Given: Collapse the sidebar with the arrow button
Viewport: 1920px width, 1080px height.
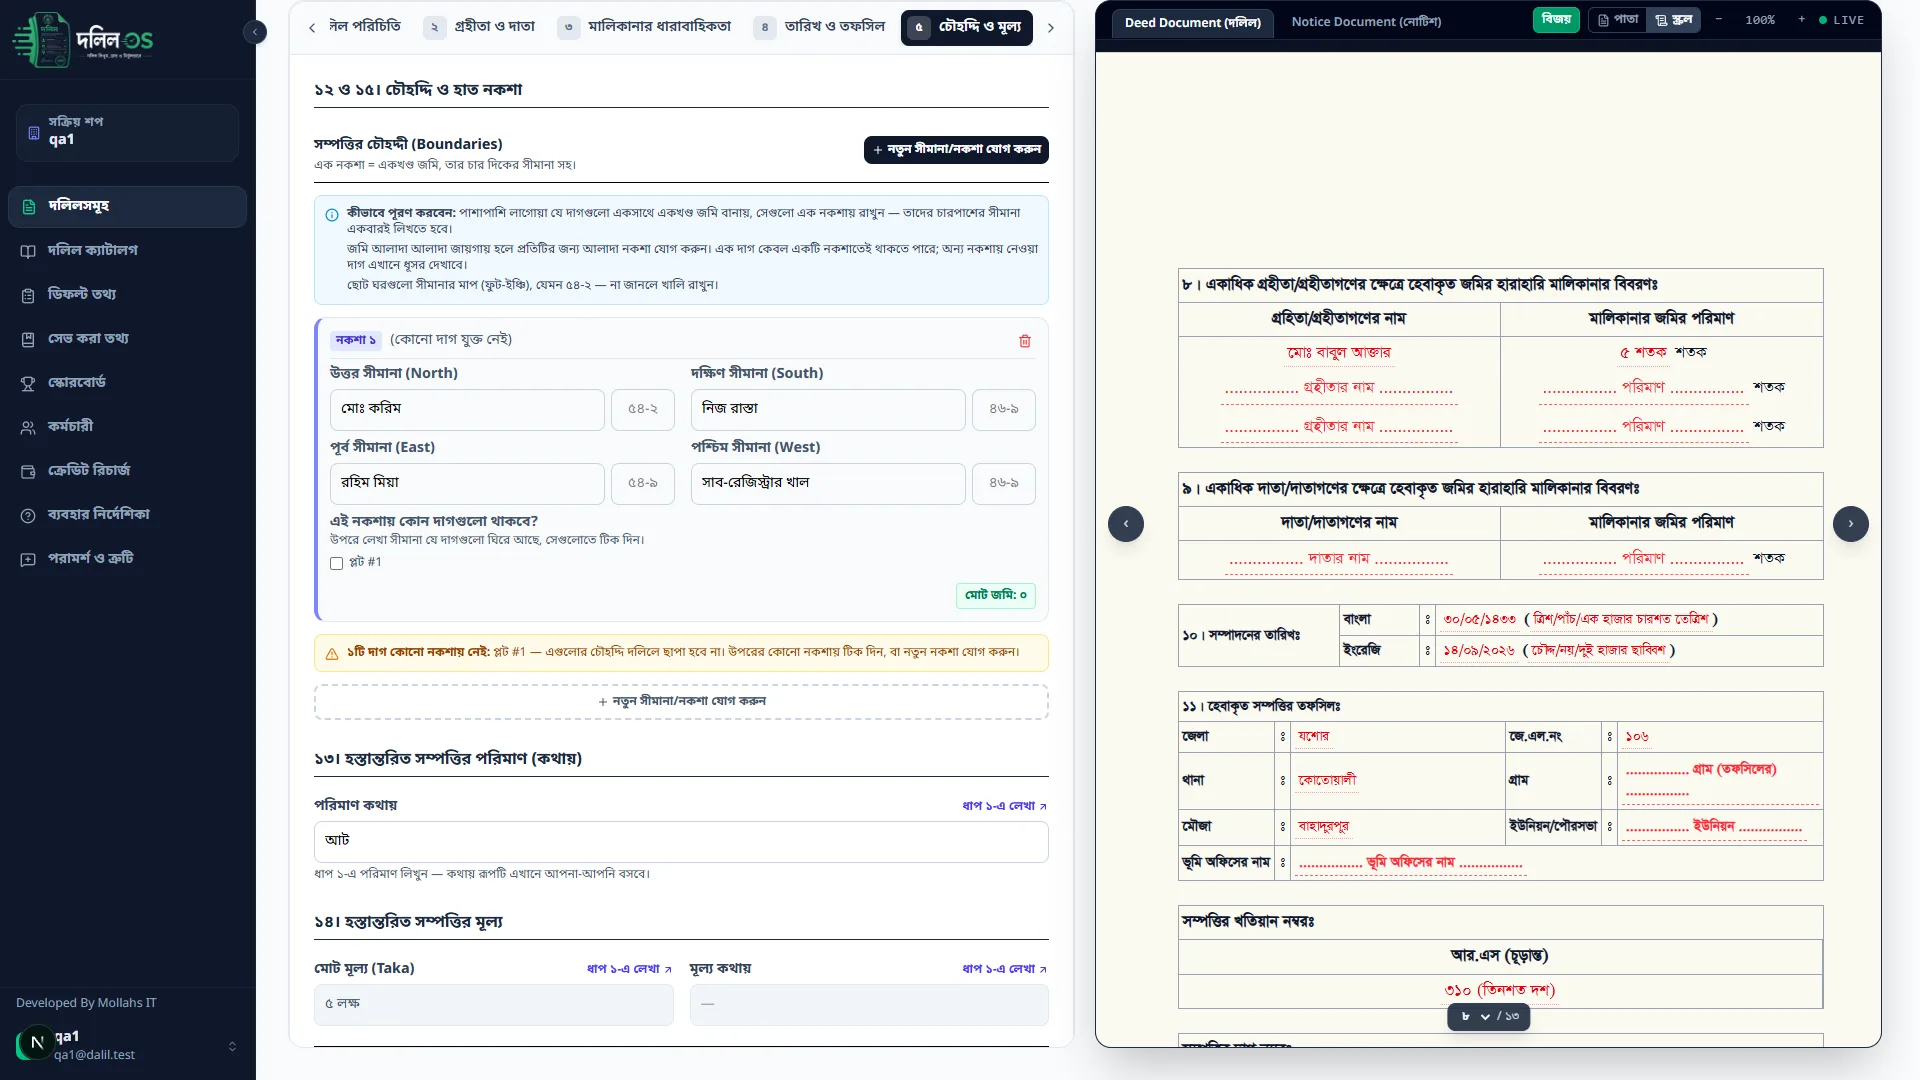Looking at the screenshot, I should [255, 32].
